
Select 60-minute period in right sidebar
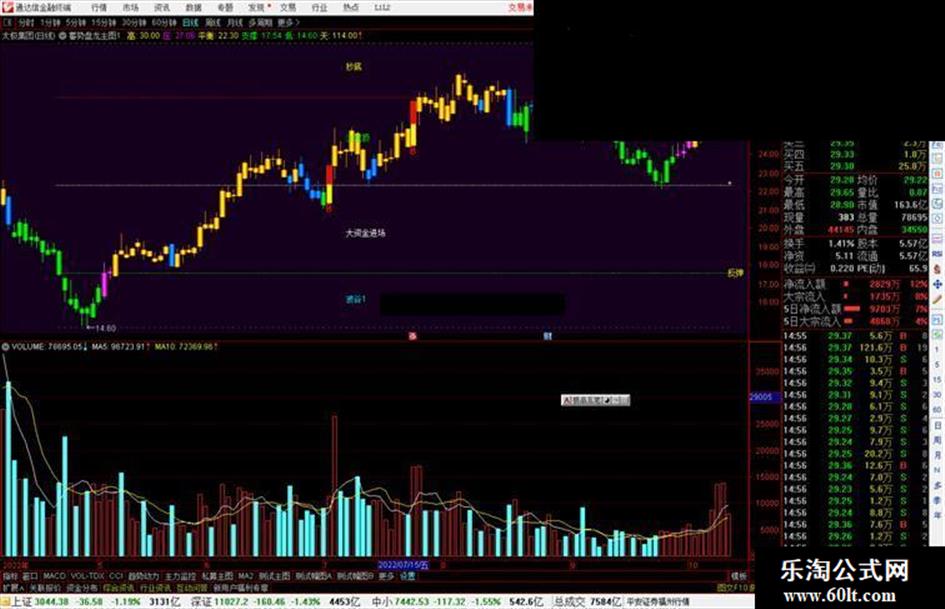point(937,409)
